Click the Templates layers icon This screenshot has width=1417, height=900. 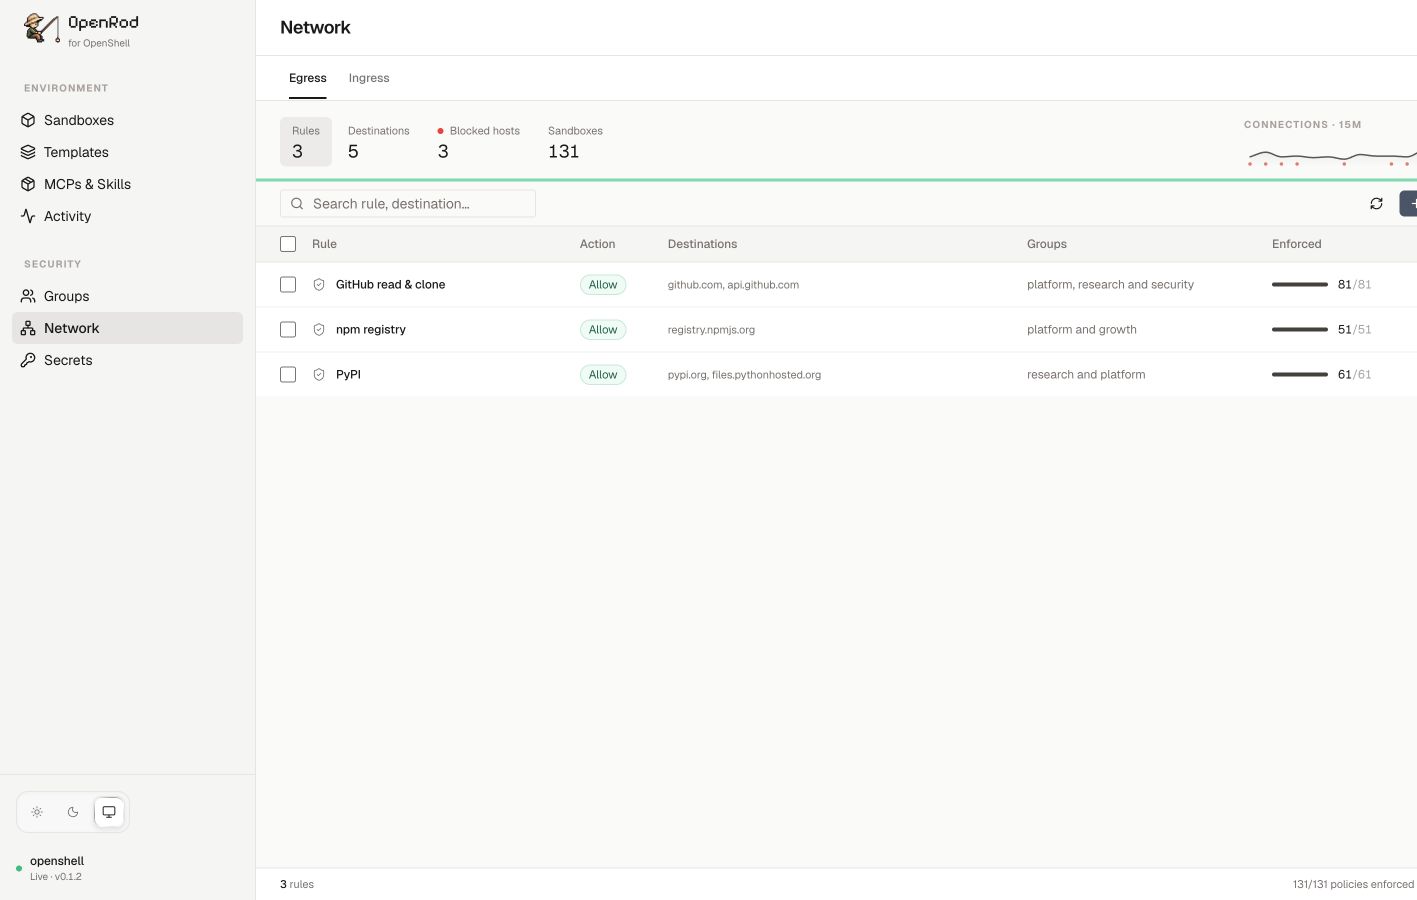click(28, 152)
